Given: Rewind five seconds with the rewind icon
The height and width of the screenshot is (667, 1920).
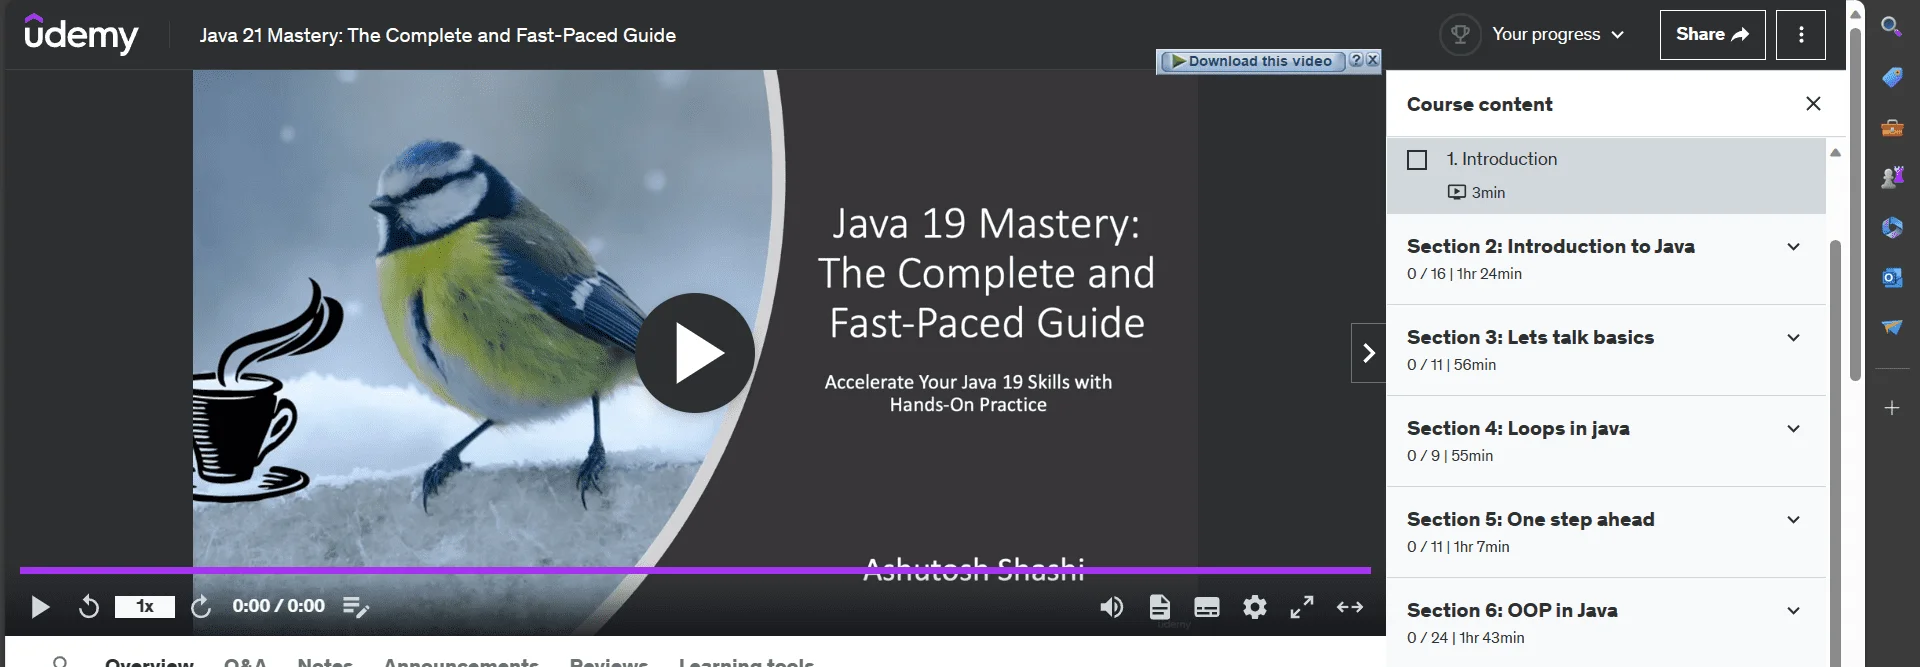Looking at the screenshot, I should pos(89,607).
